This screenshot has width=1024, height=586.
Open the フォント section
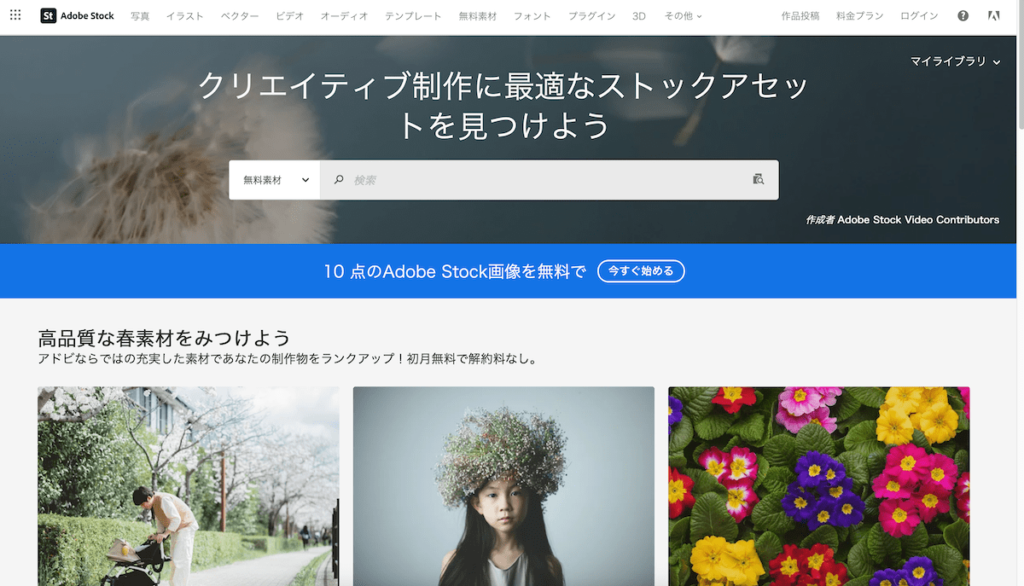pyautogui.click(x=532, y=15)
